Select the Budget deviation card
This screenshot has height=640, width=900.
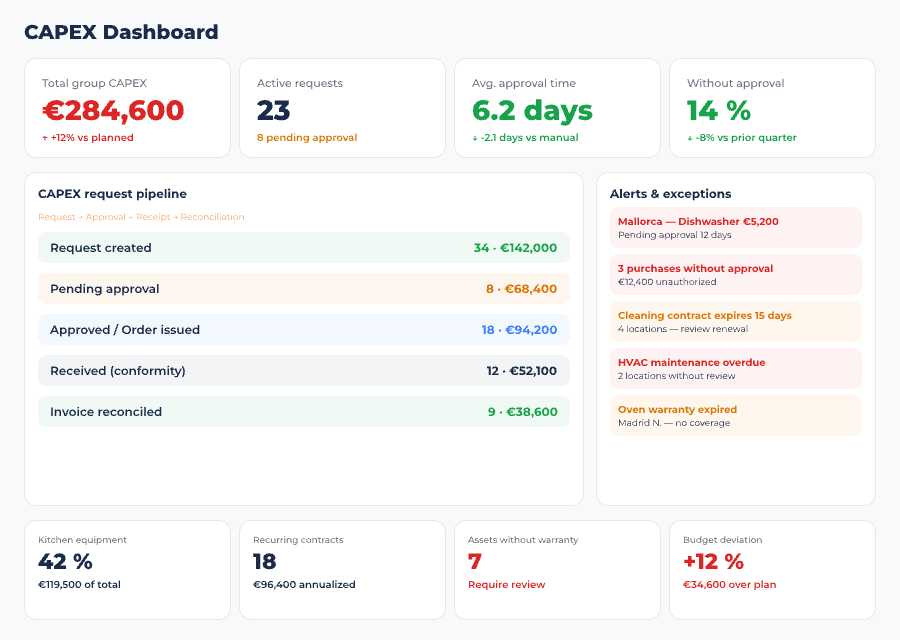click(x=772, y=561)
